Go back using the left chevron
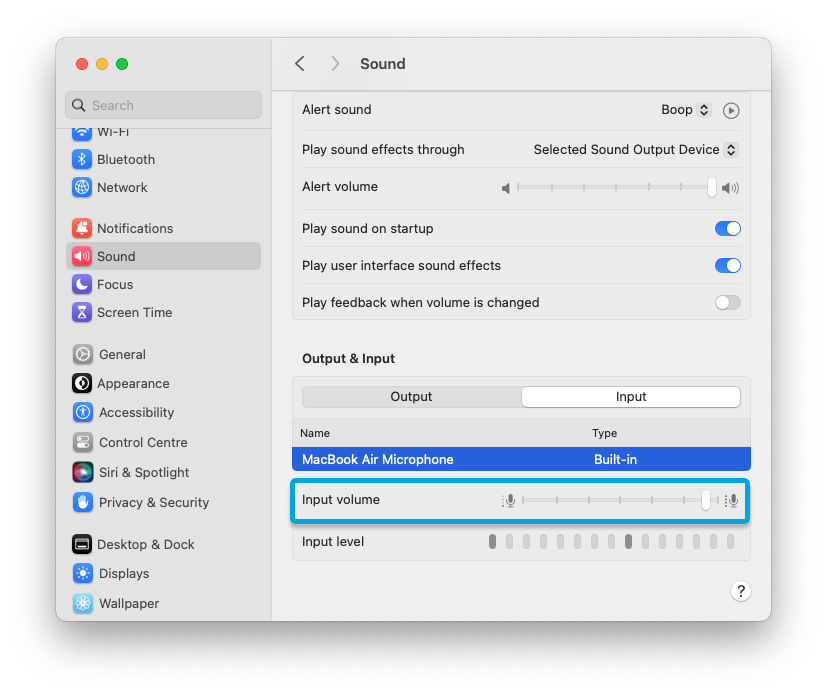827x695 pixels. point(300,64)
